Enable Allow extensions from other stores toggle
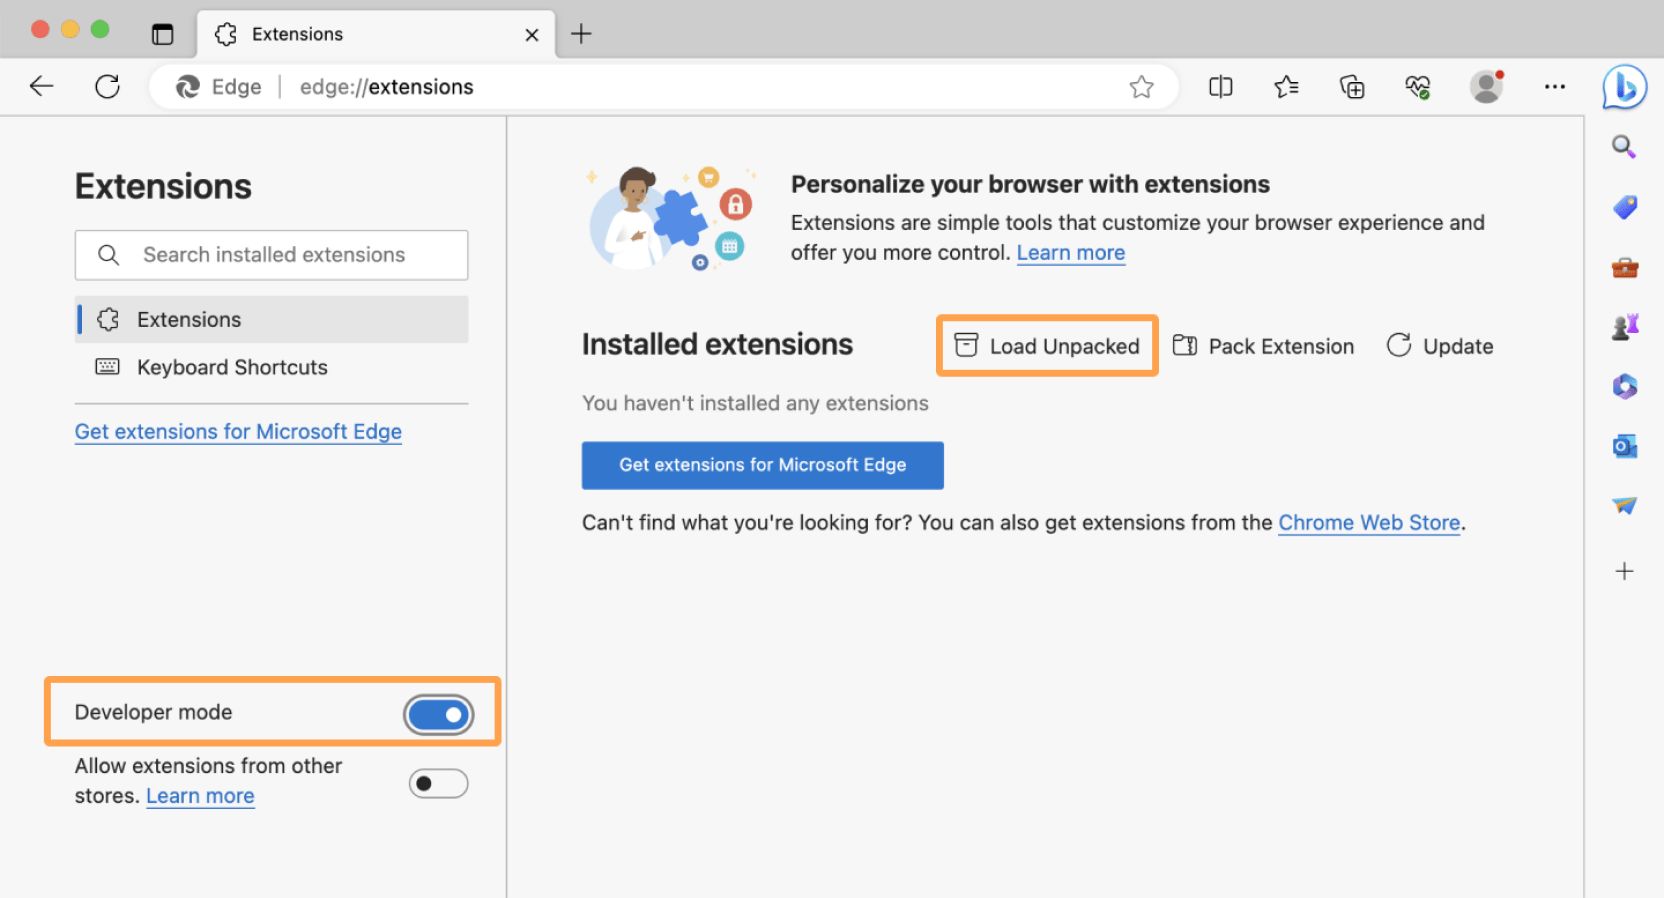The width and height of the screenshot is (1664, 898). coord(438,783)
